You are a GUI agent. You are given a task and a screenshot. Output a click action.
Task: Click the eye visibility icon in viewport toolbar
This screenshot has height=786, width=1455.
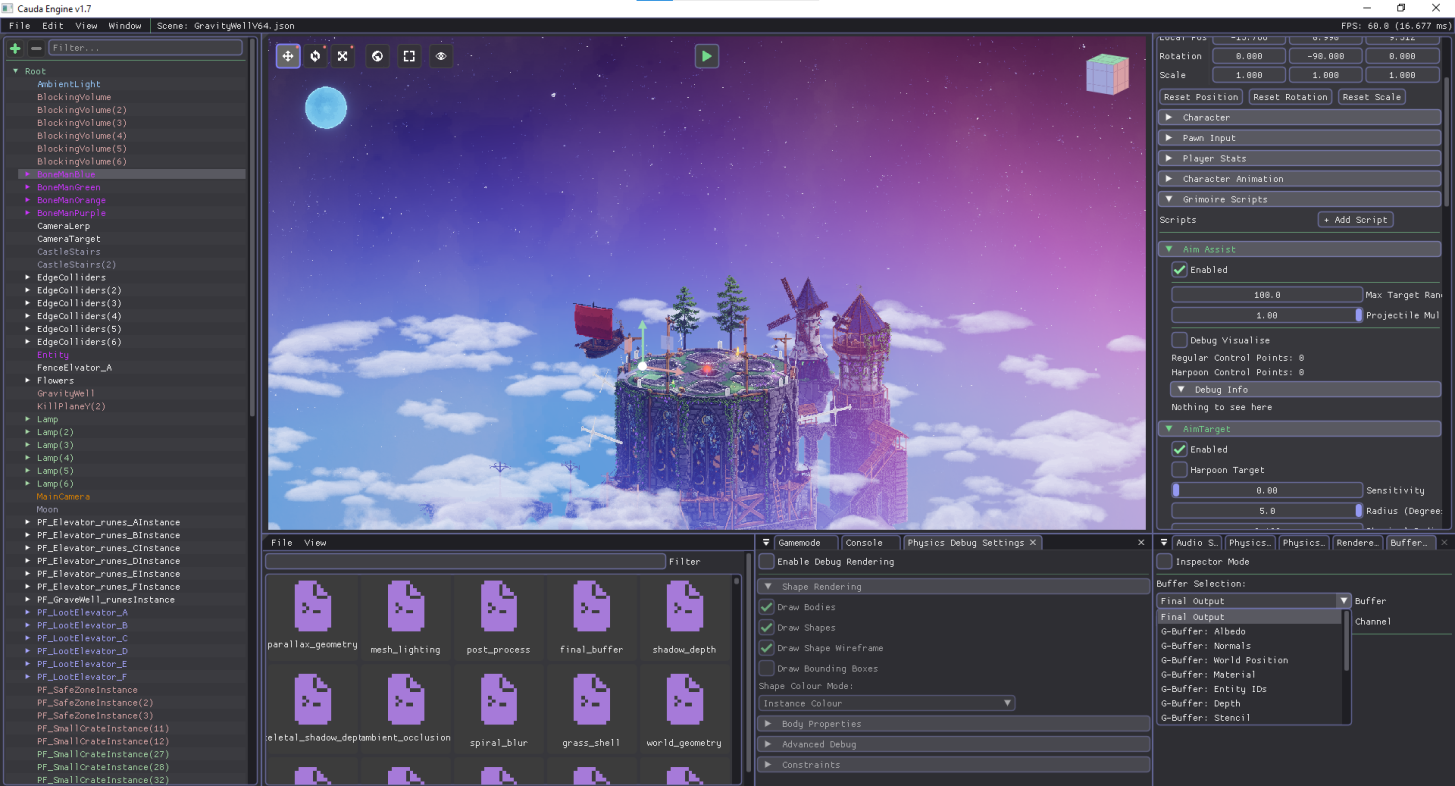(440, 56)
